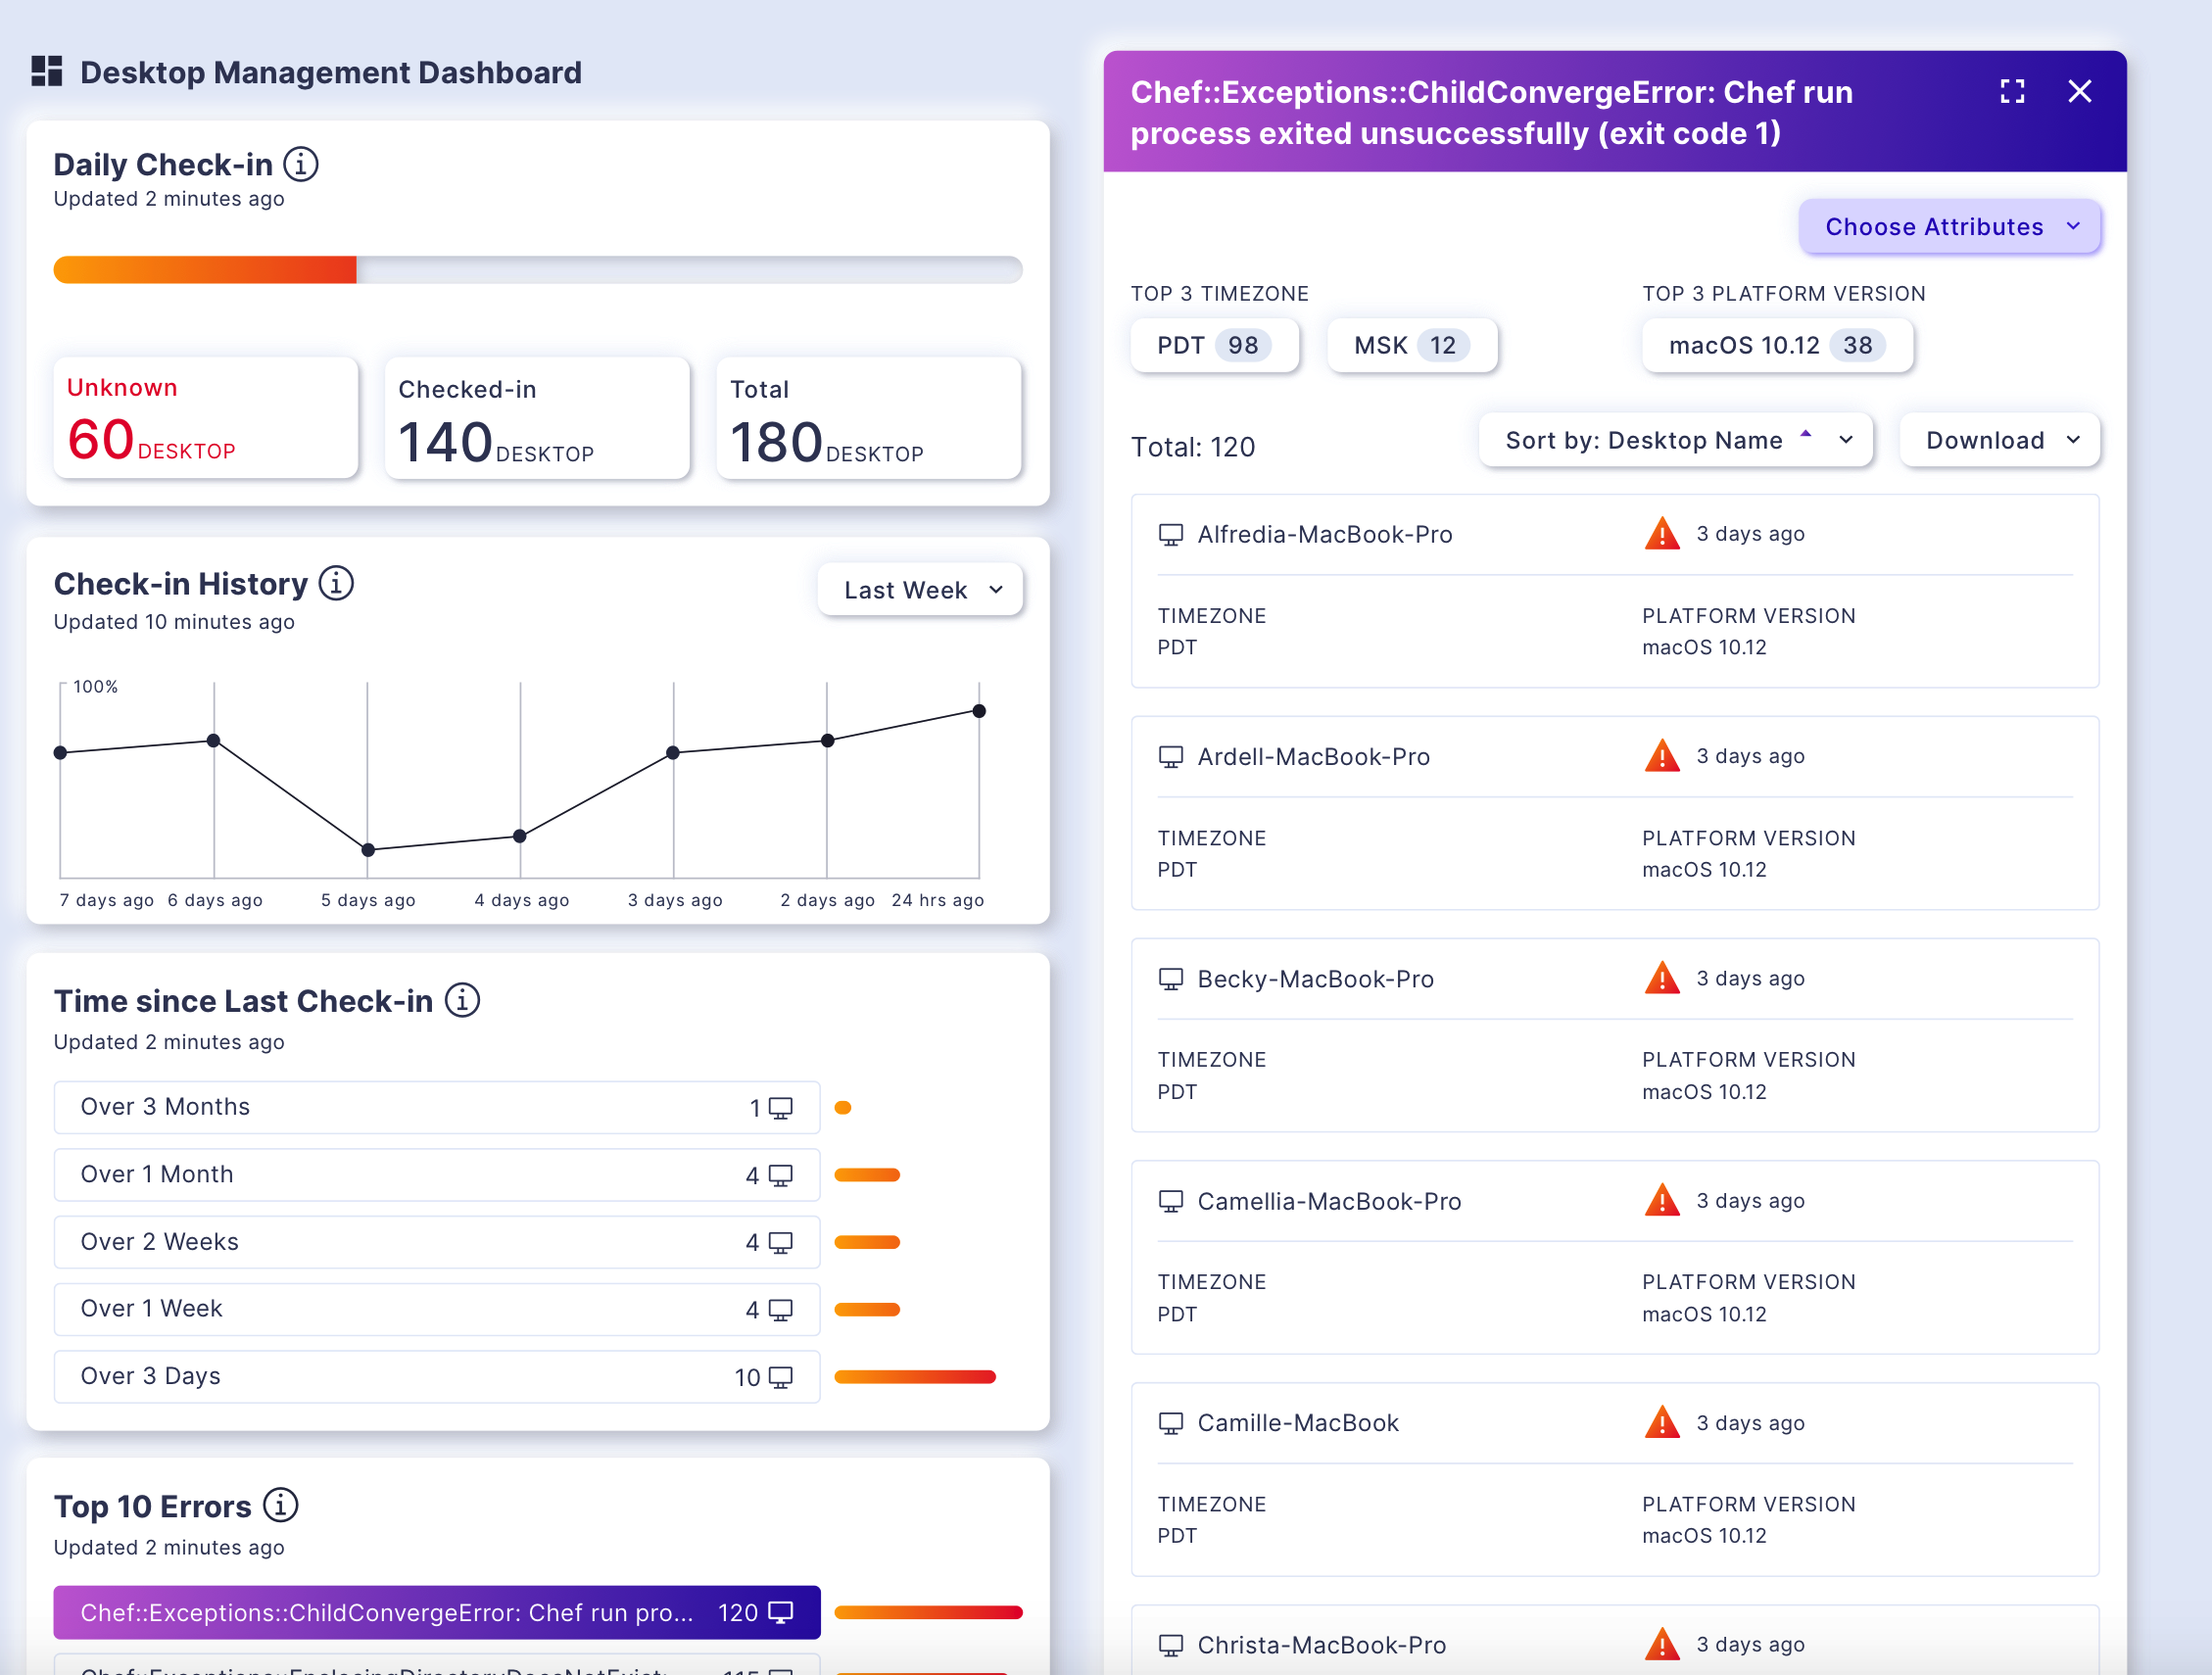Click the Check-in History info icon
The image size is (2212, 1675).
(x=336, y=583)
